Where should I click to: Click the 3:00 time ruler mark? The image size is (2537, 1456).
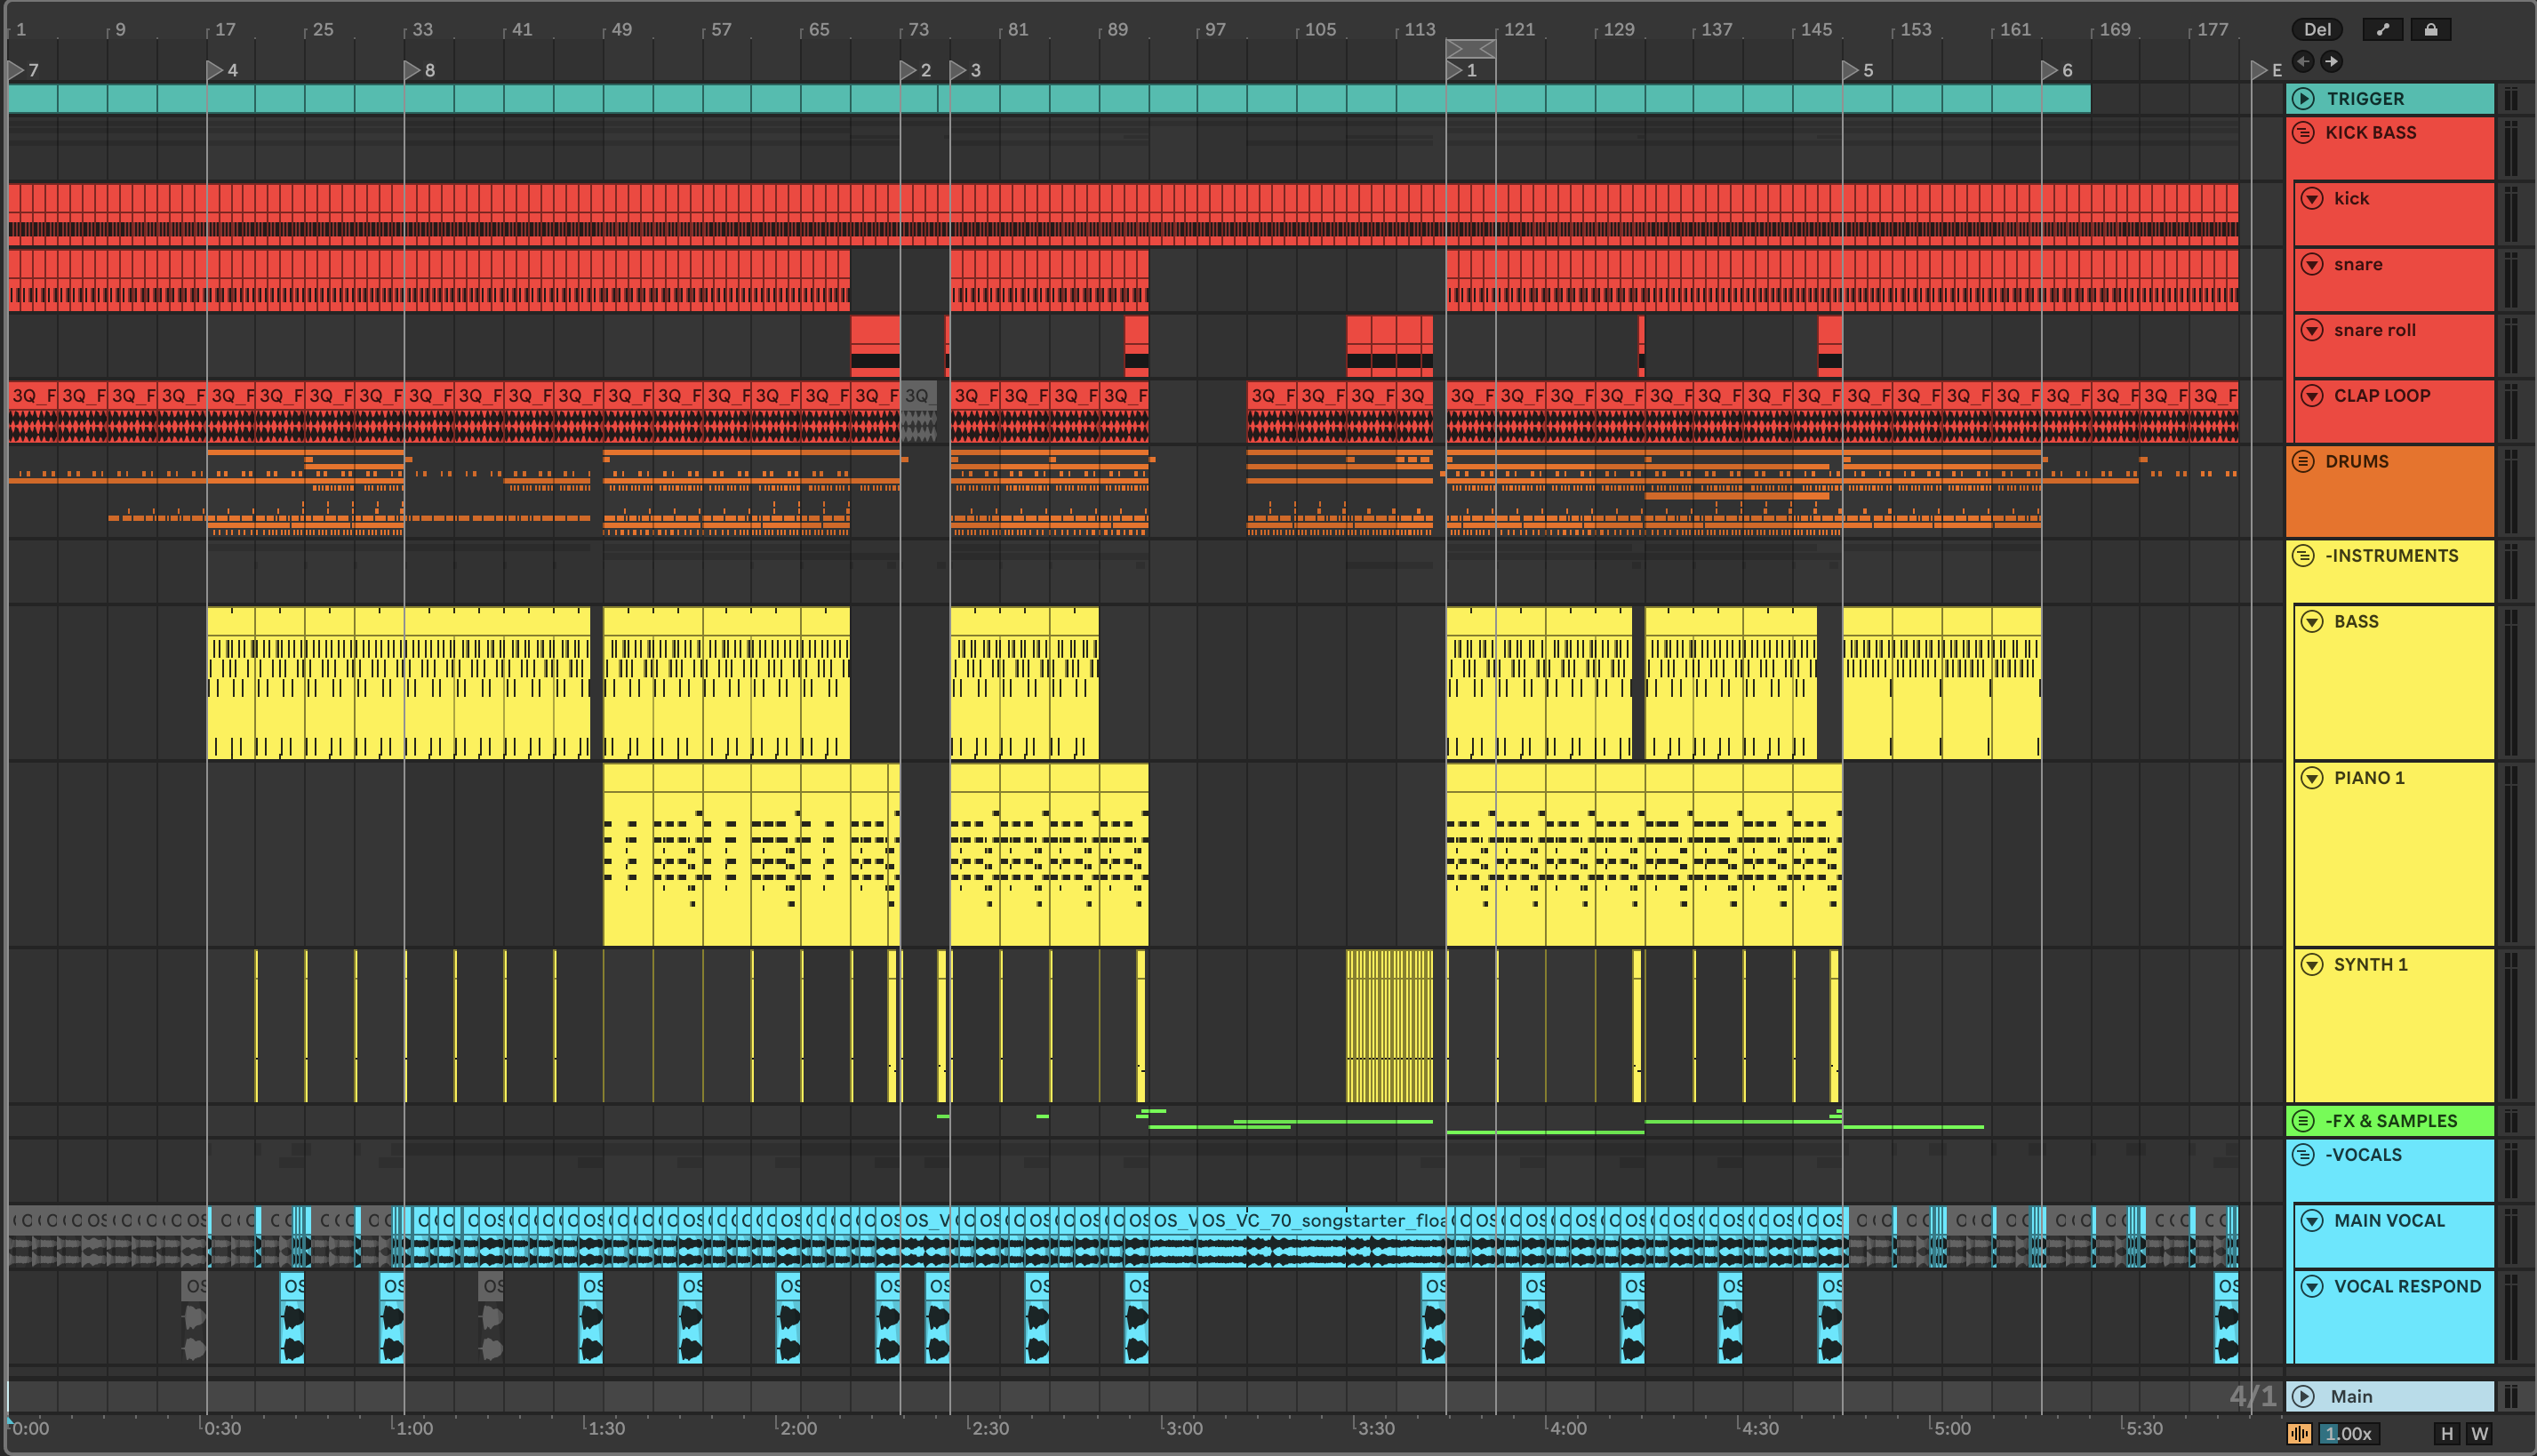[1184, 1428]
